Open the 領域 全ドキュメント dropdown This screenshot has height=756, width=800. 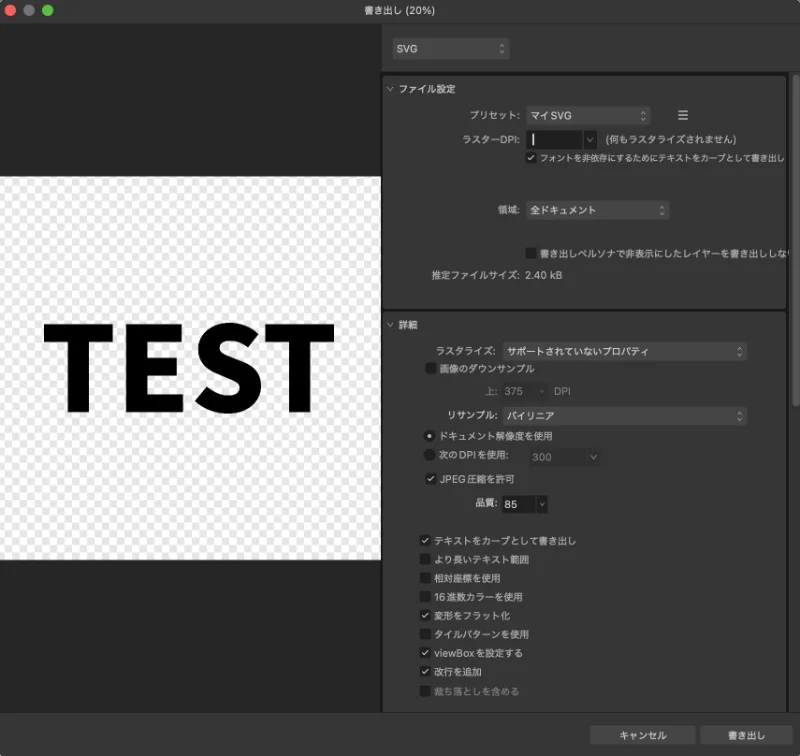(597, 210)
